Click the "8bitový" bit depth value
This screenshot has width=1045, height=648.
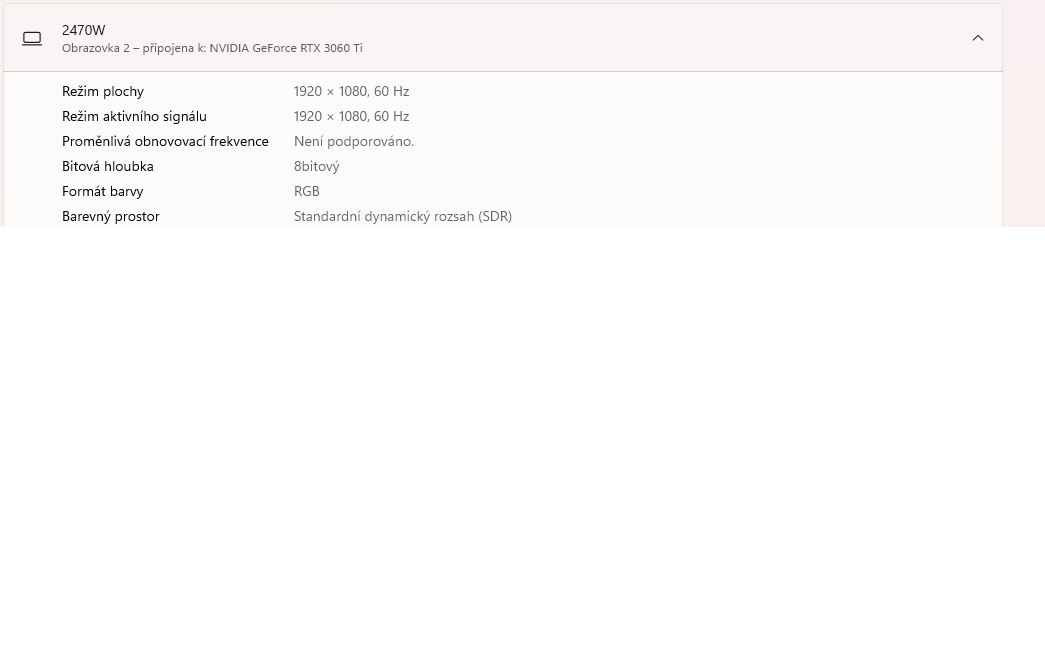coord(317,166)
